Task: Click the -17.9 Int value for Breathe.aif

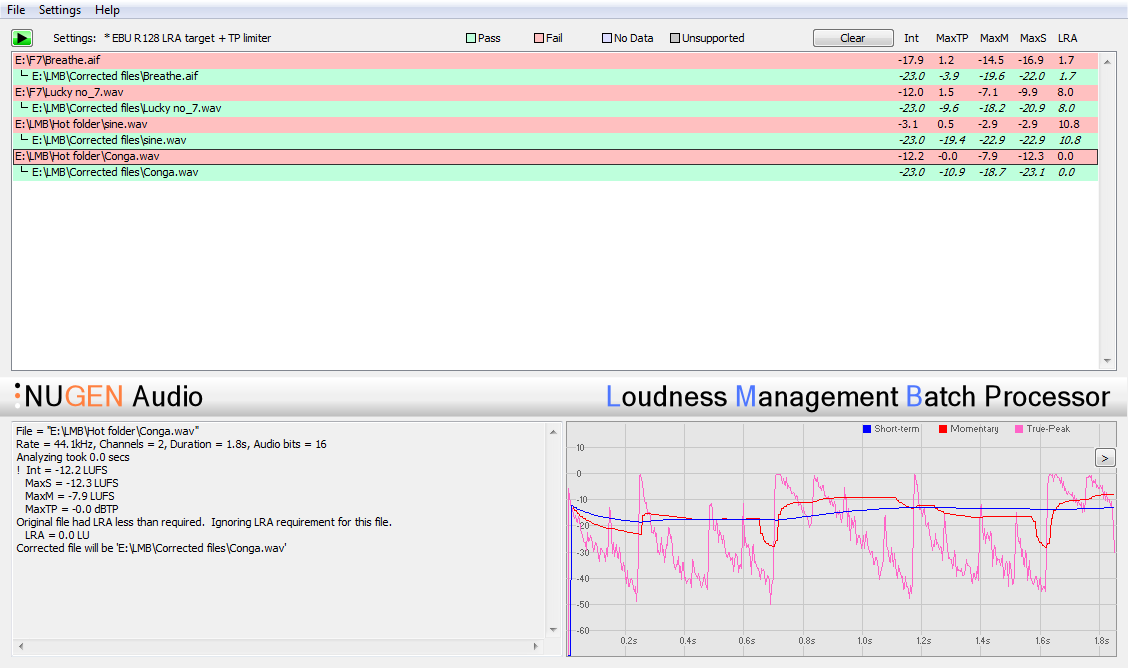Action: (x=911, y=60)
